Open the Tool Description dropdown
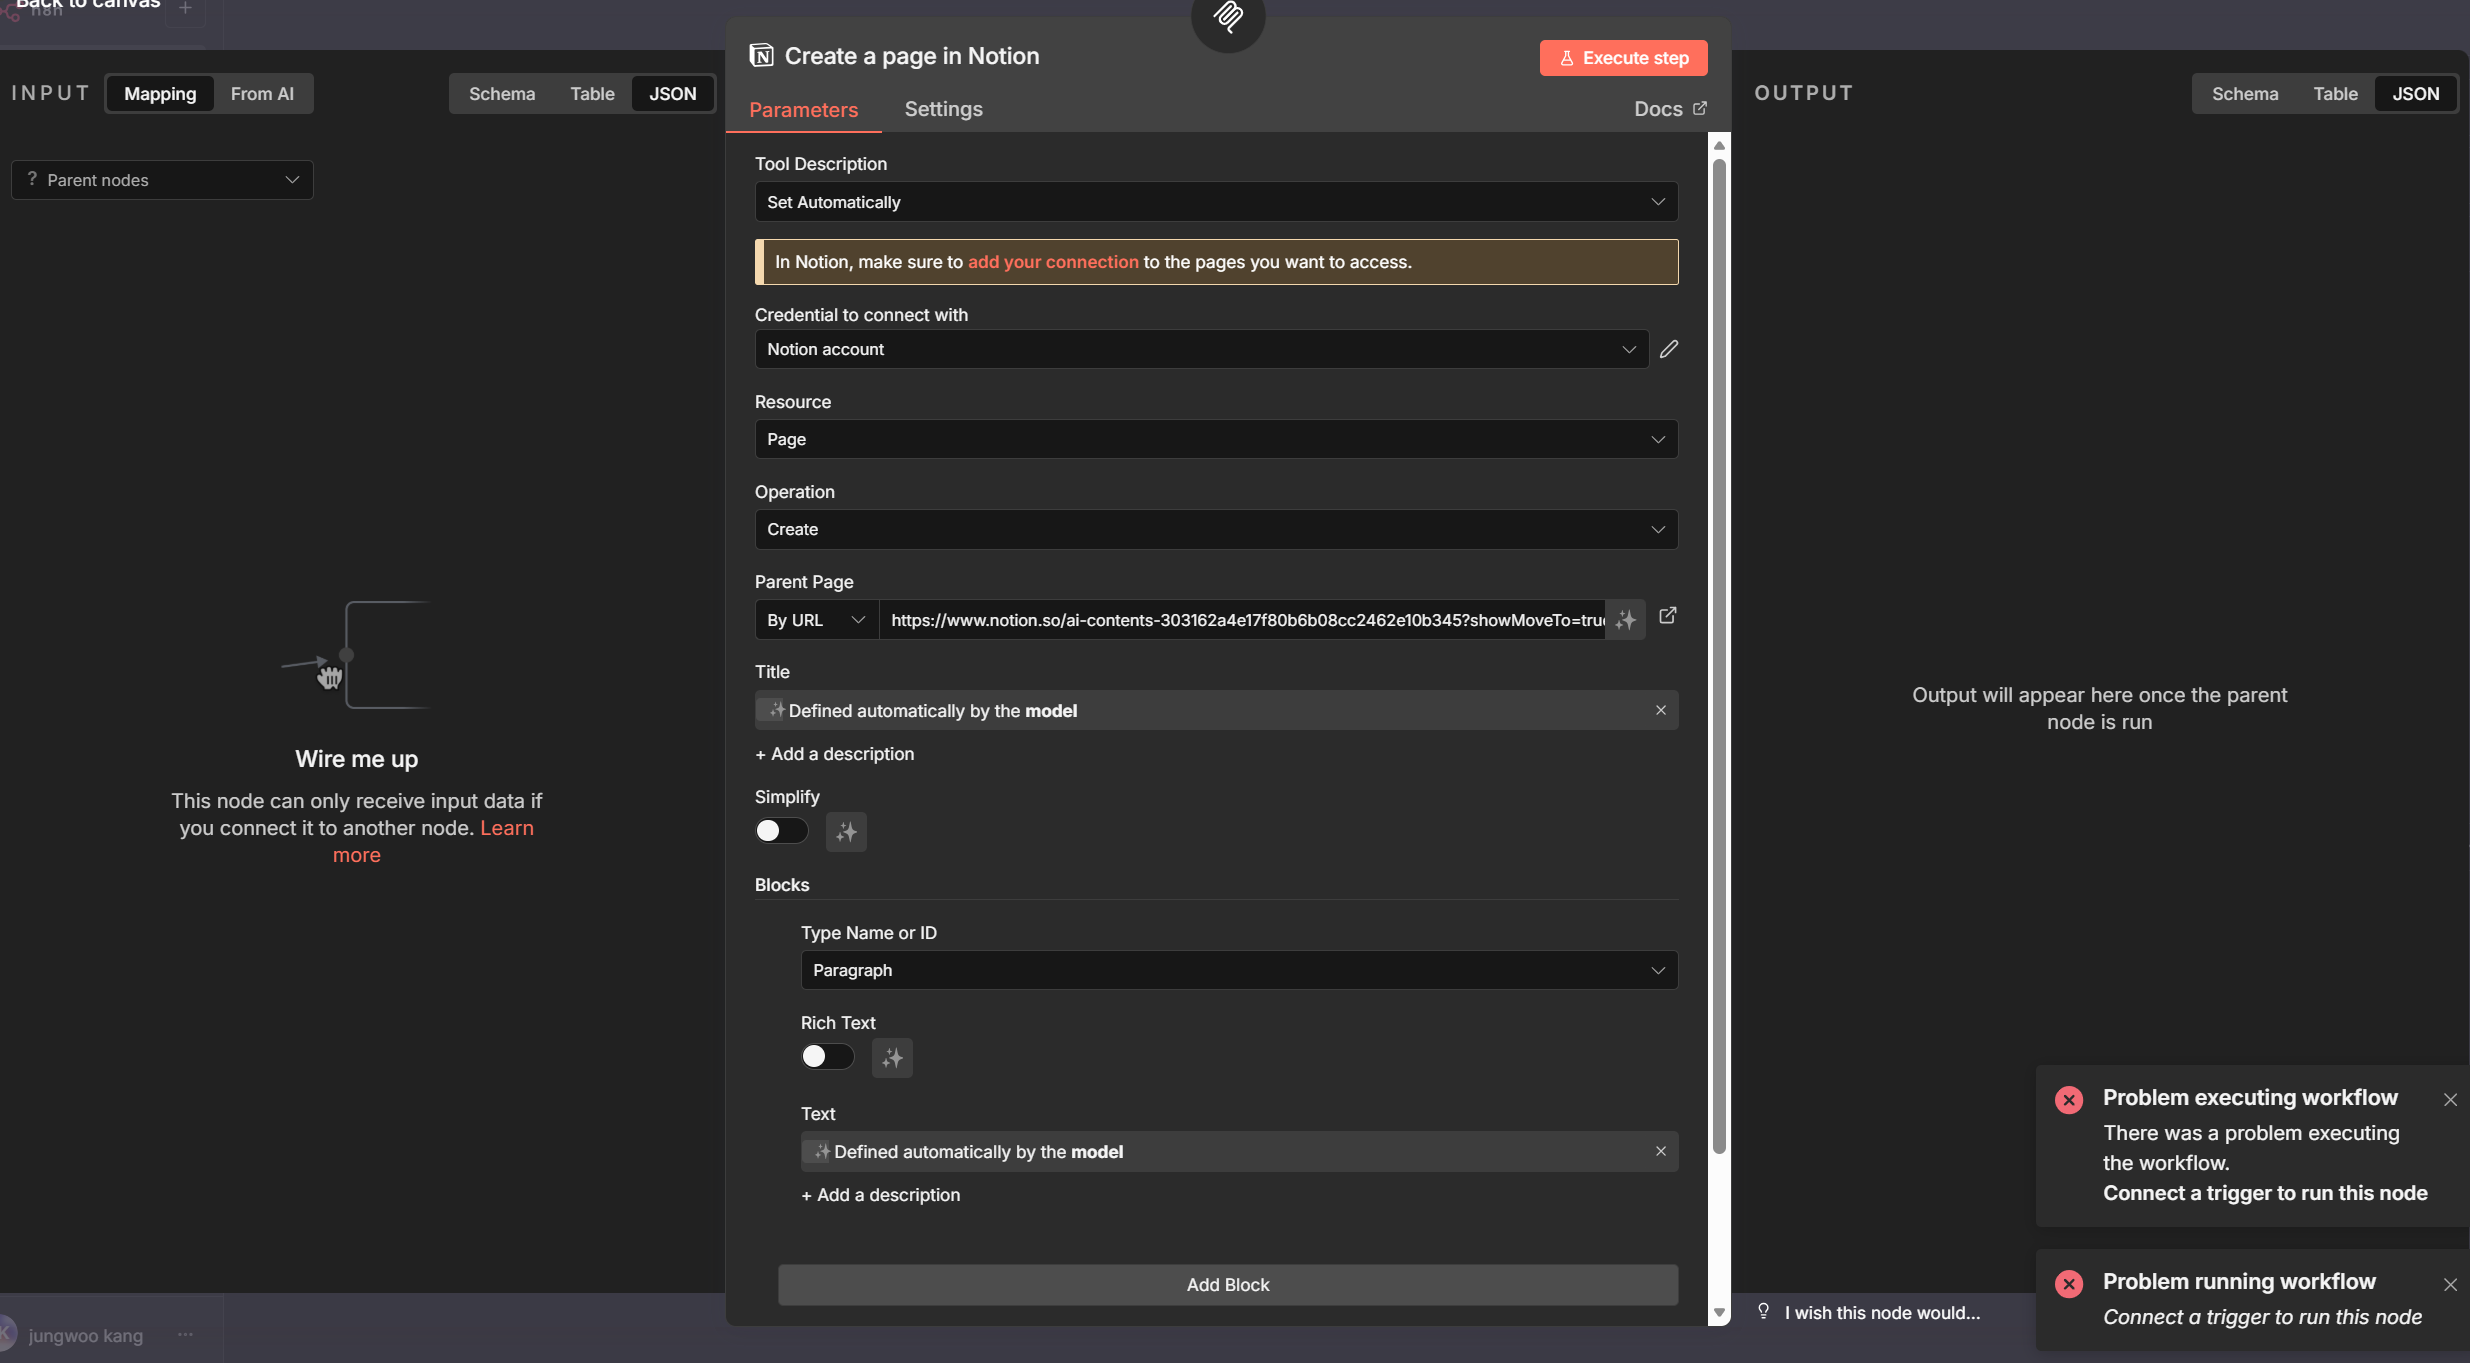Screen dimensions: 2470x1363 coord(1215,202)
